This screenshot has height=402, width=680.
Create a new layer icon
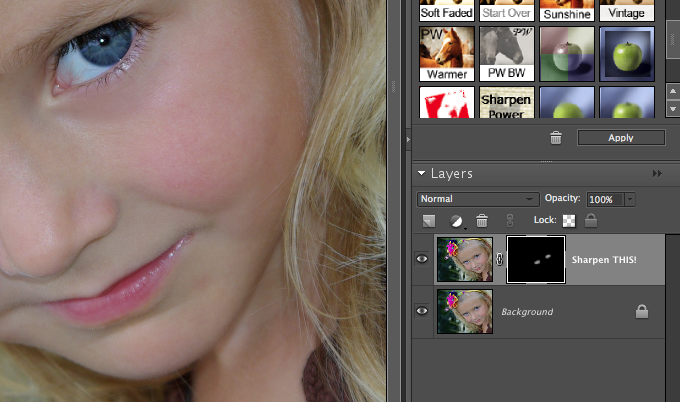pos(429,221)
